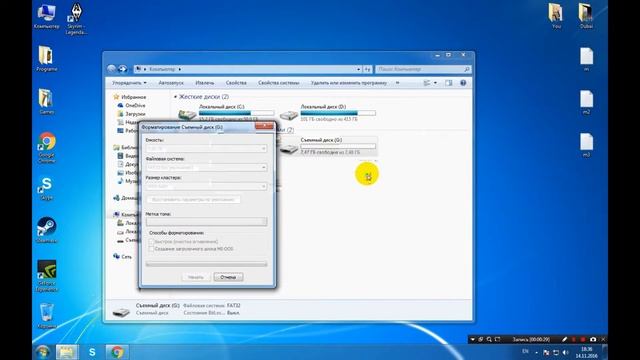Click AutoPlay in the Explorer toolbar
The image size is (640, 360).
tap(171, 83)
